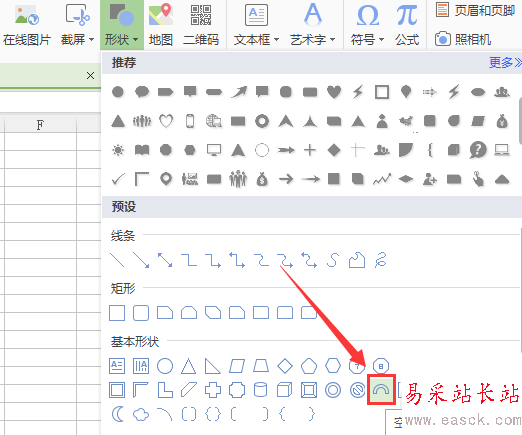The height and width of the screenshot is (435, 522).
Task: Choose the pointing hand recommended shape
Action: [478, 179]
